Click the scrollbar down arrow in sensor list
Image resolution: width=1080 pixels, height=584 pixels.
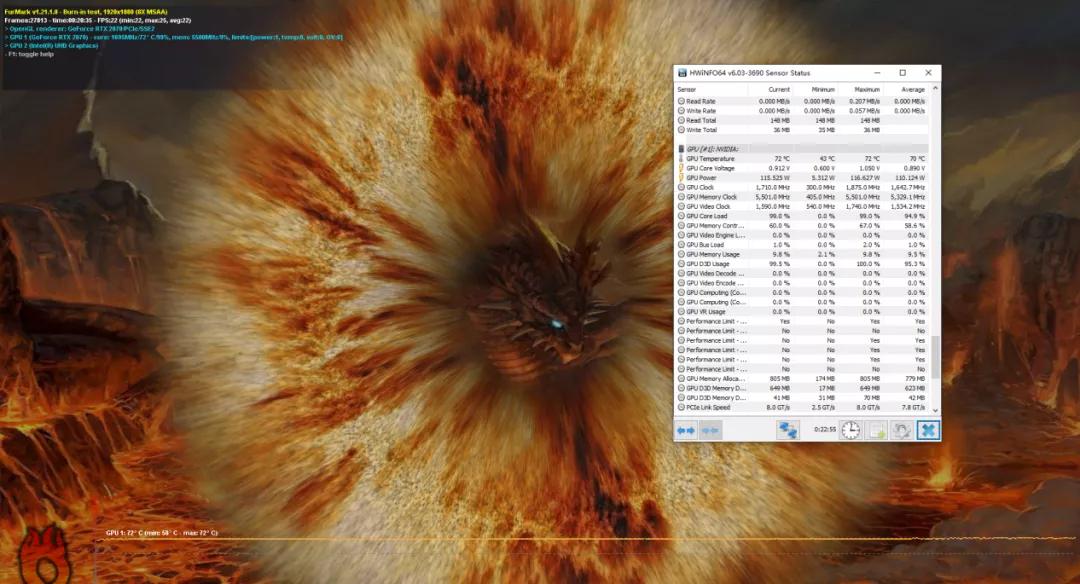pyautogui.click(x=936, y=409)
